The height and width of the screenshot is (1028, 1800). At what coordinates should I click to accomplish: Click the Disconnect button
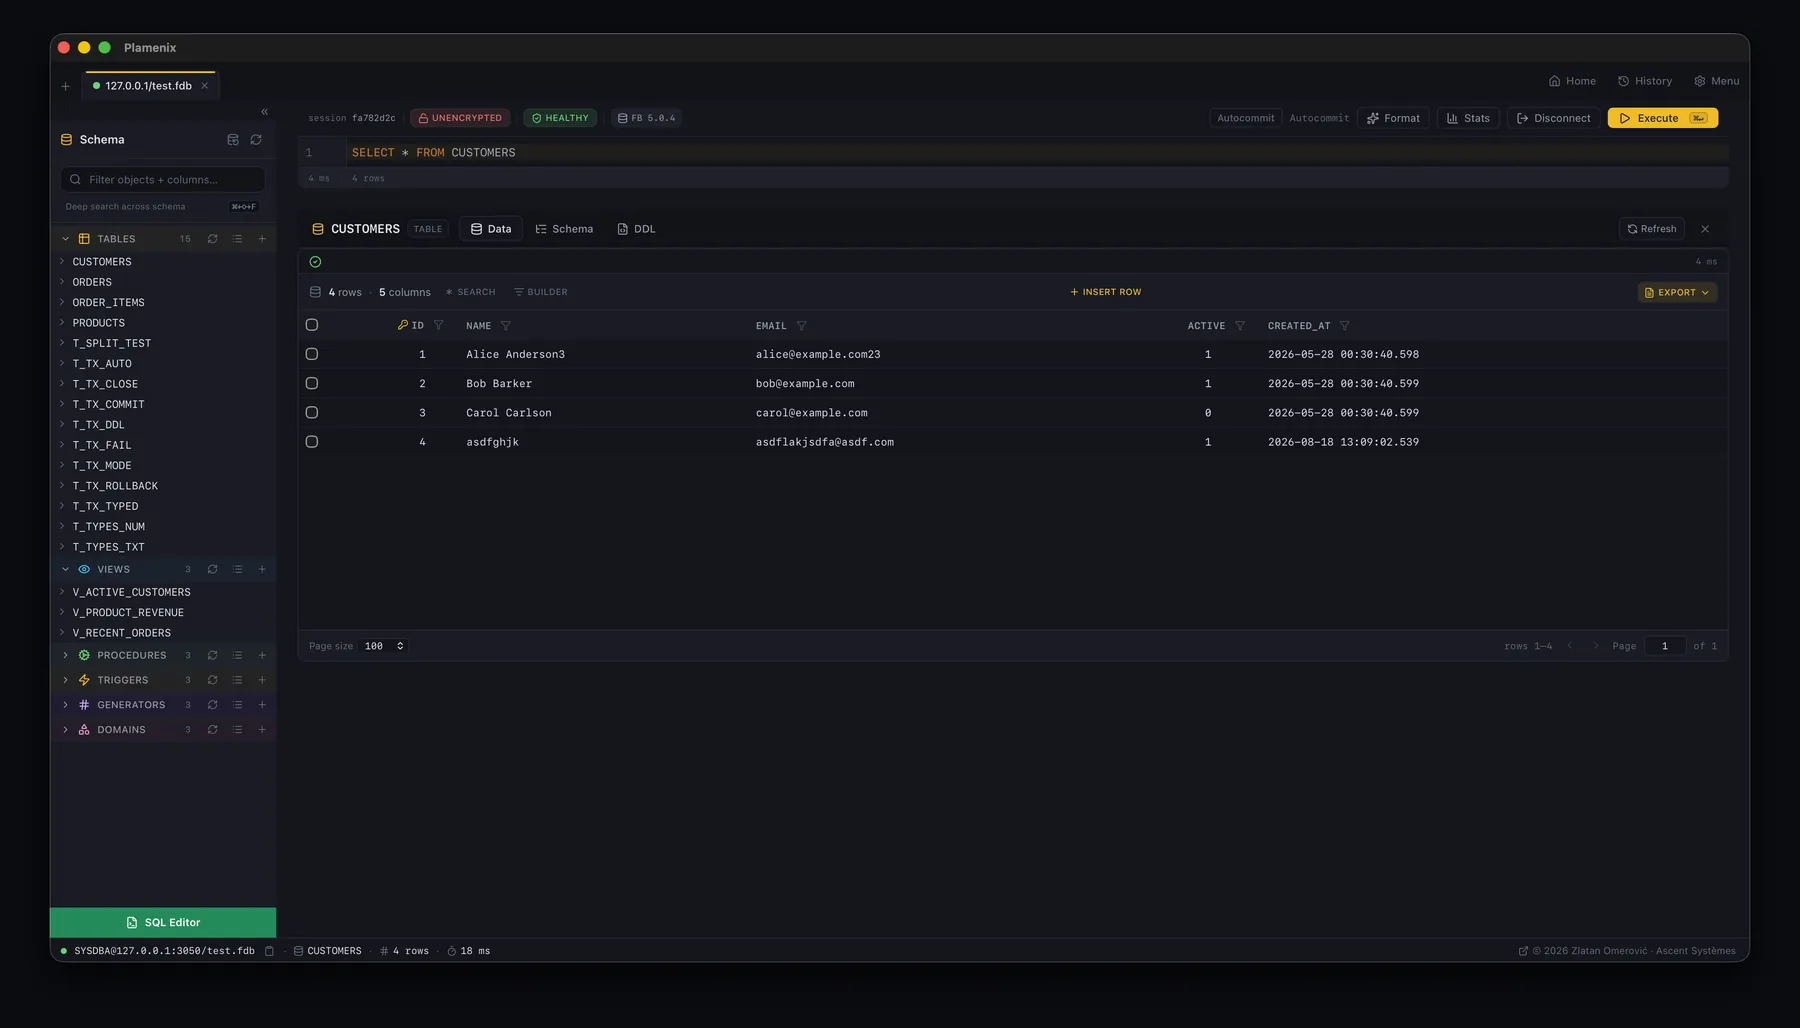tap(1553, 118)
